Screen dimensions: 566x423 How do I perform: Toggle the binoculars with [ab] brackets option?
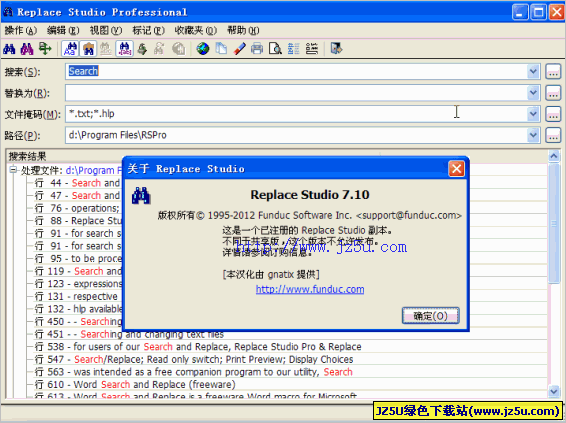pyautogui.click(x=124, y=48)
